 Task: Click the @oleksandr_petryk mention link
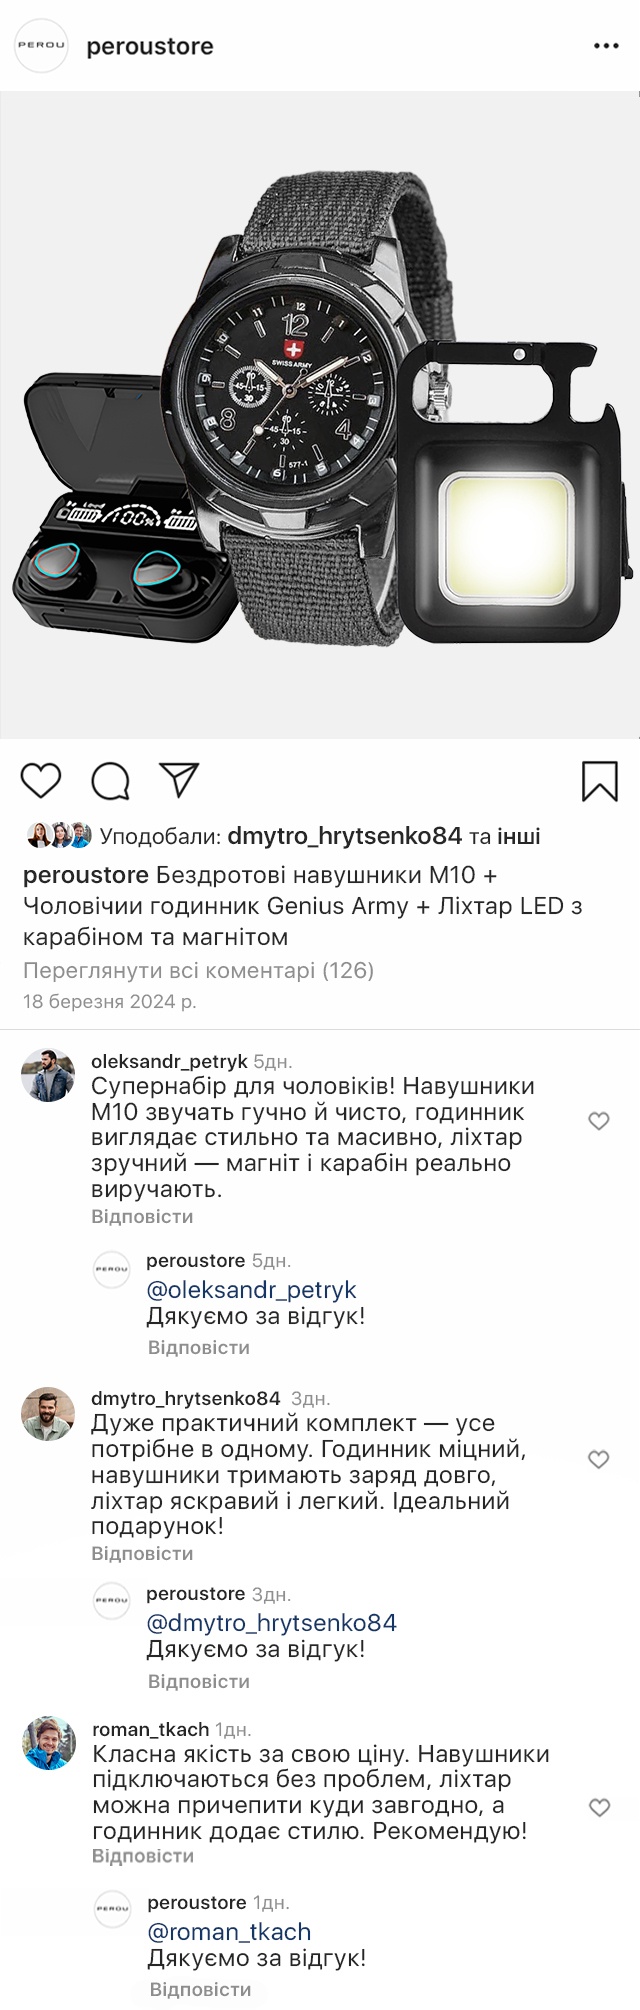252,1290
